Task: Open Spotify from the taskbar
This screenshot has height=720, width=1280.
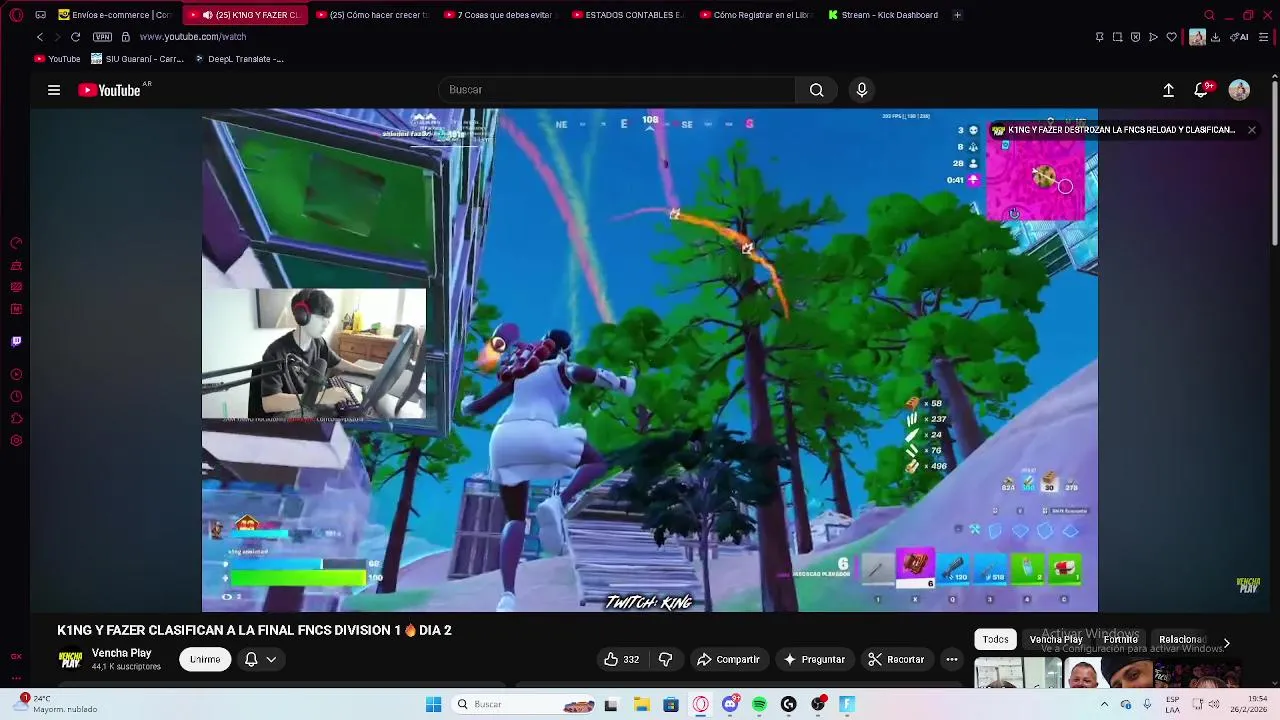Action: (x=759, y=704)
